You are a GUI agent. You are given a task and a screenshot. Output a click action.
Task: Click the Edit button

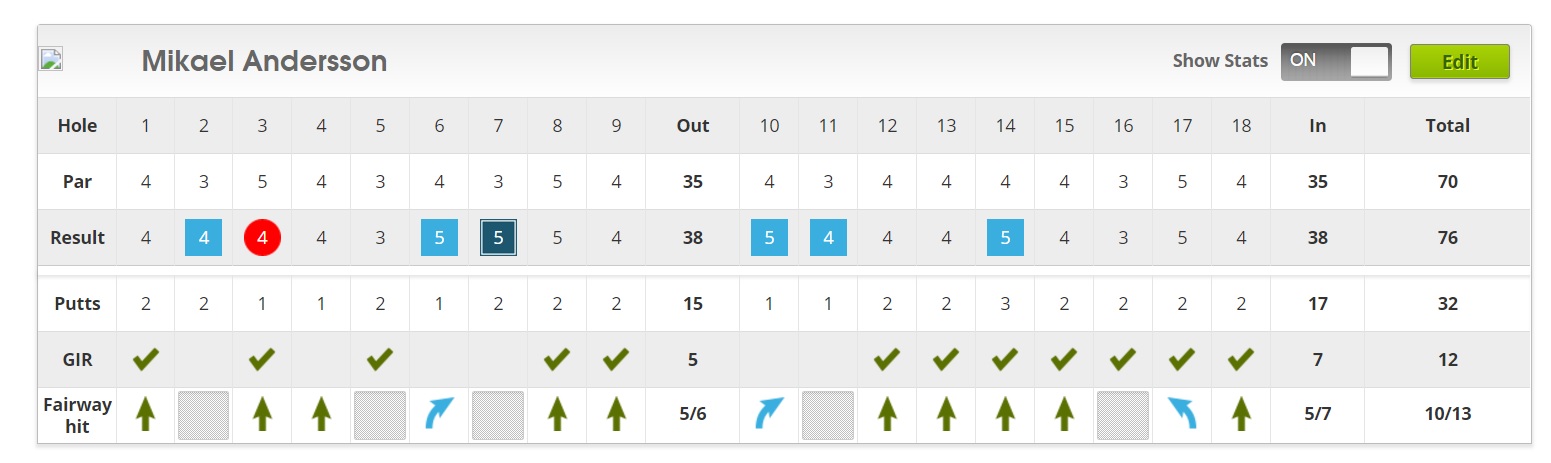click(1459, 61)
